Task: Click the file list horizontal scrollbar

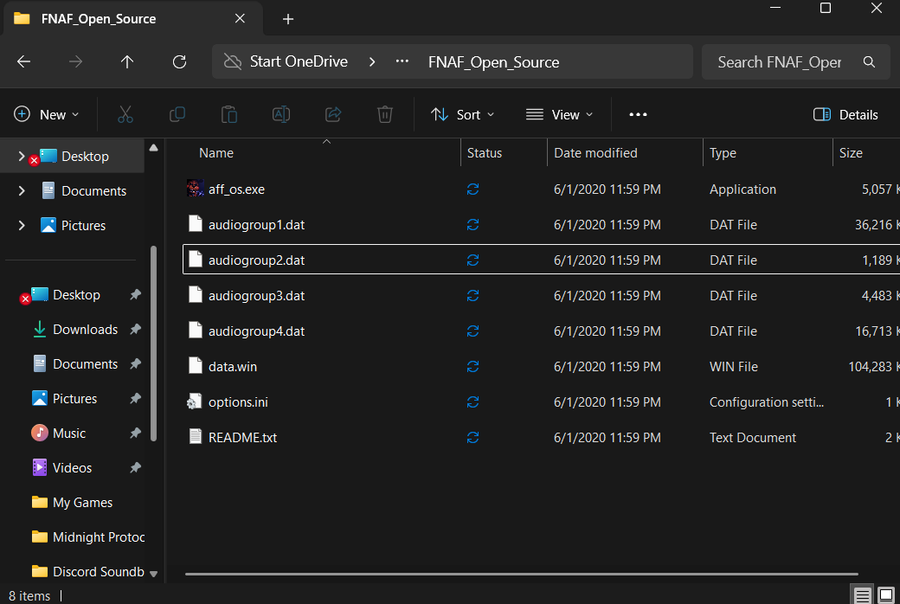Action: coord(521,574)
